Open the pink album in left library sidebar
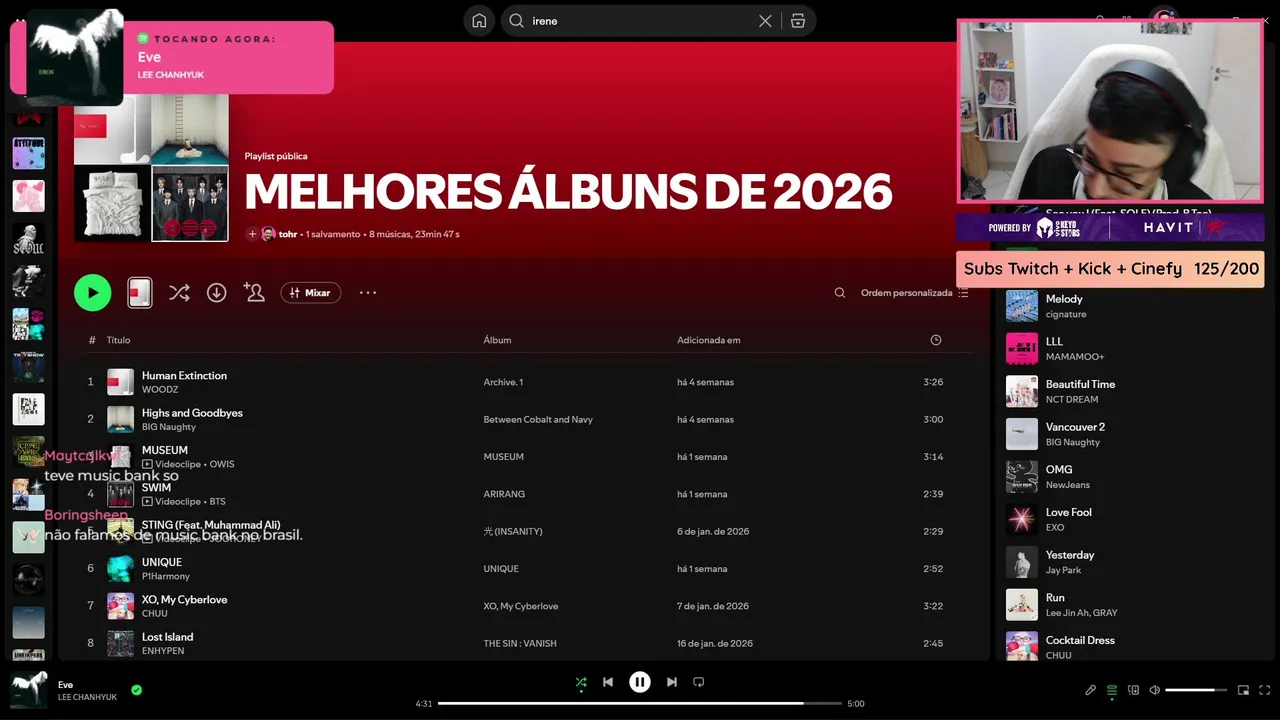 click(x=29, y=196)
